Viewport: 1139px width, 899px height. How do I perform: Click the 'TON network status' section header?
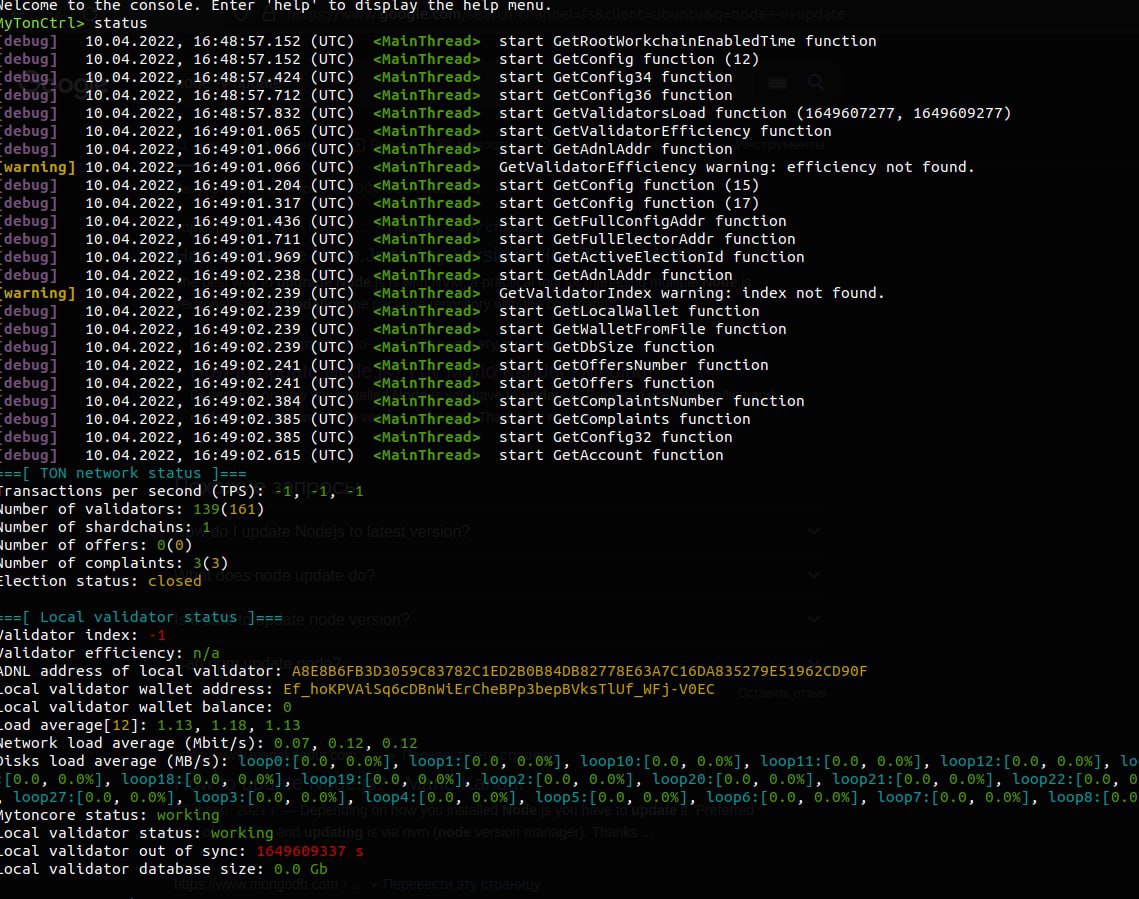point(123,473)
